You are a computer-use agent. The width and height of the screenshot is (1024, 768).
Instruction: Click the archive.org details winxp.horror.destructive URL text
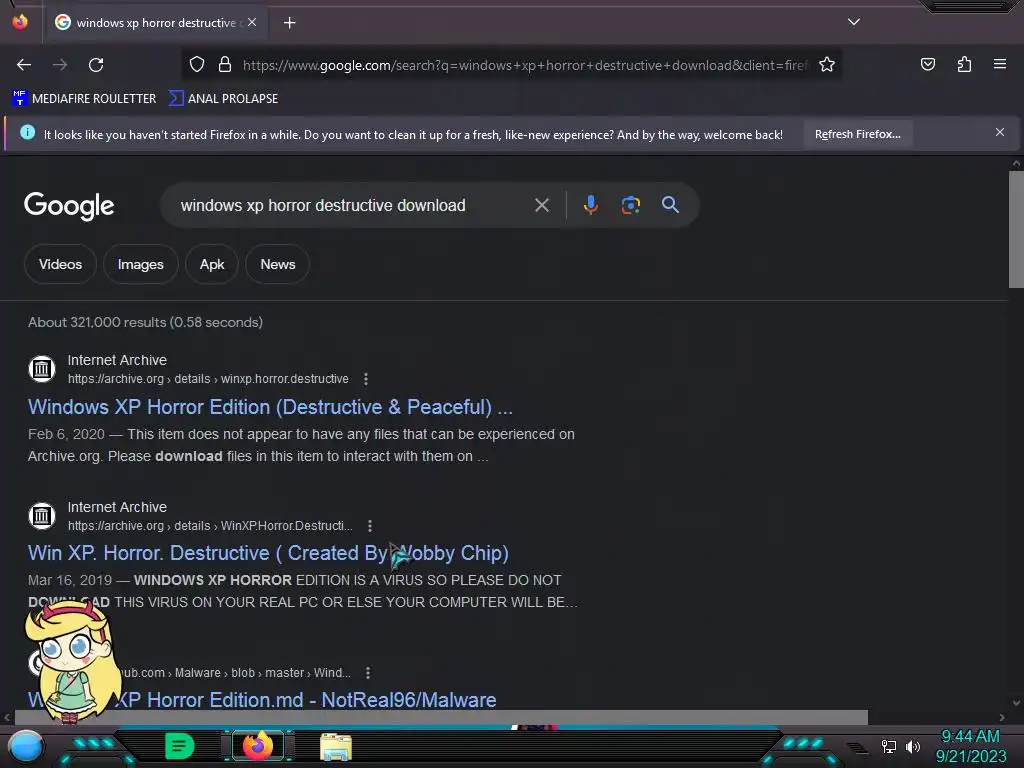point(208,379)
